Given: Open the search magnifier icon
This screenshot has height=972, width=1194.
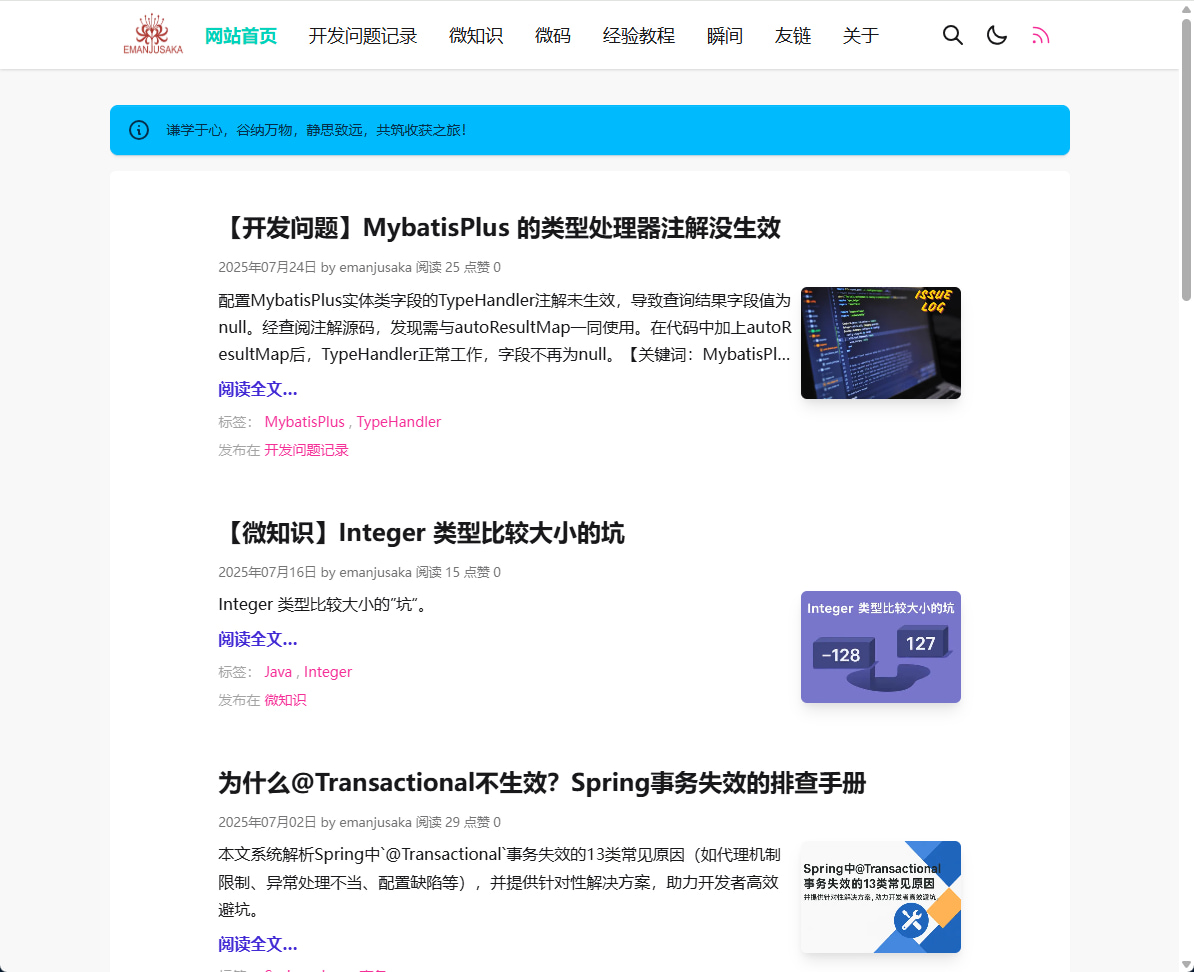Looking at the screenshot, I should tap(953, 36).
